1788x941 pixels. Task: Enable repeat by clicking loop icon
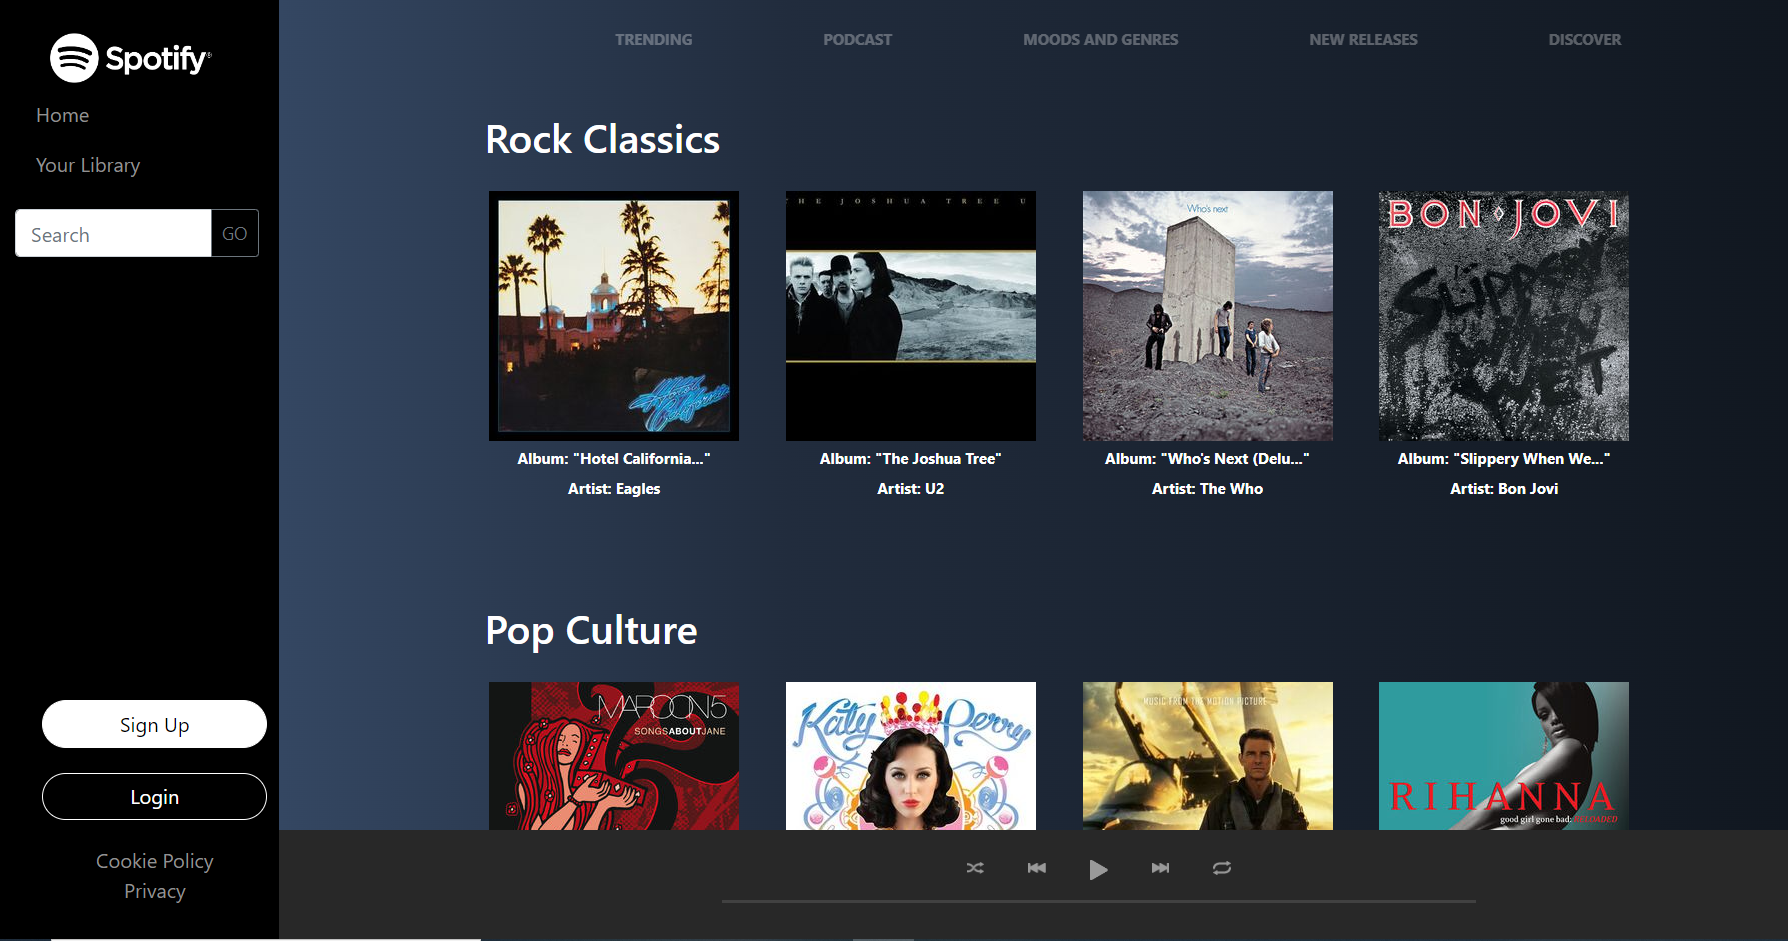coord(1221,869)
